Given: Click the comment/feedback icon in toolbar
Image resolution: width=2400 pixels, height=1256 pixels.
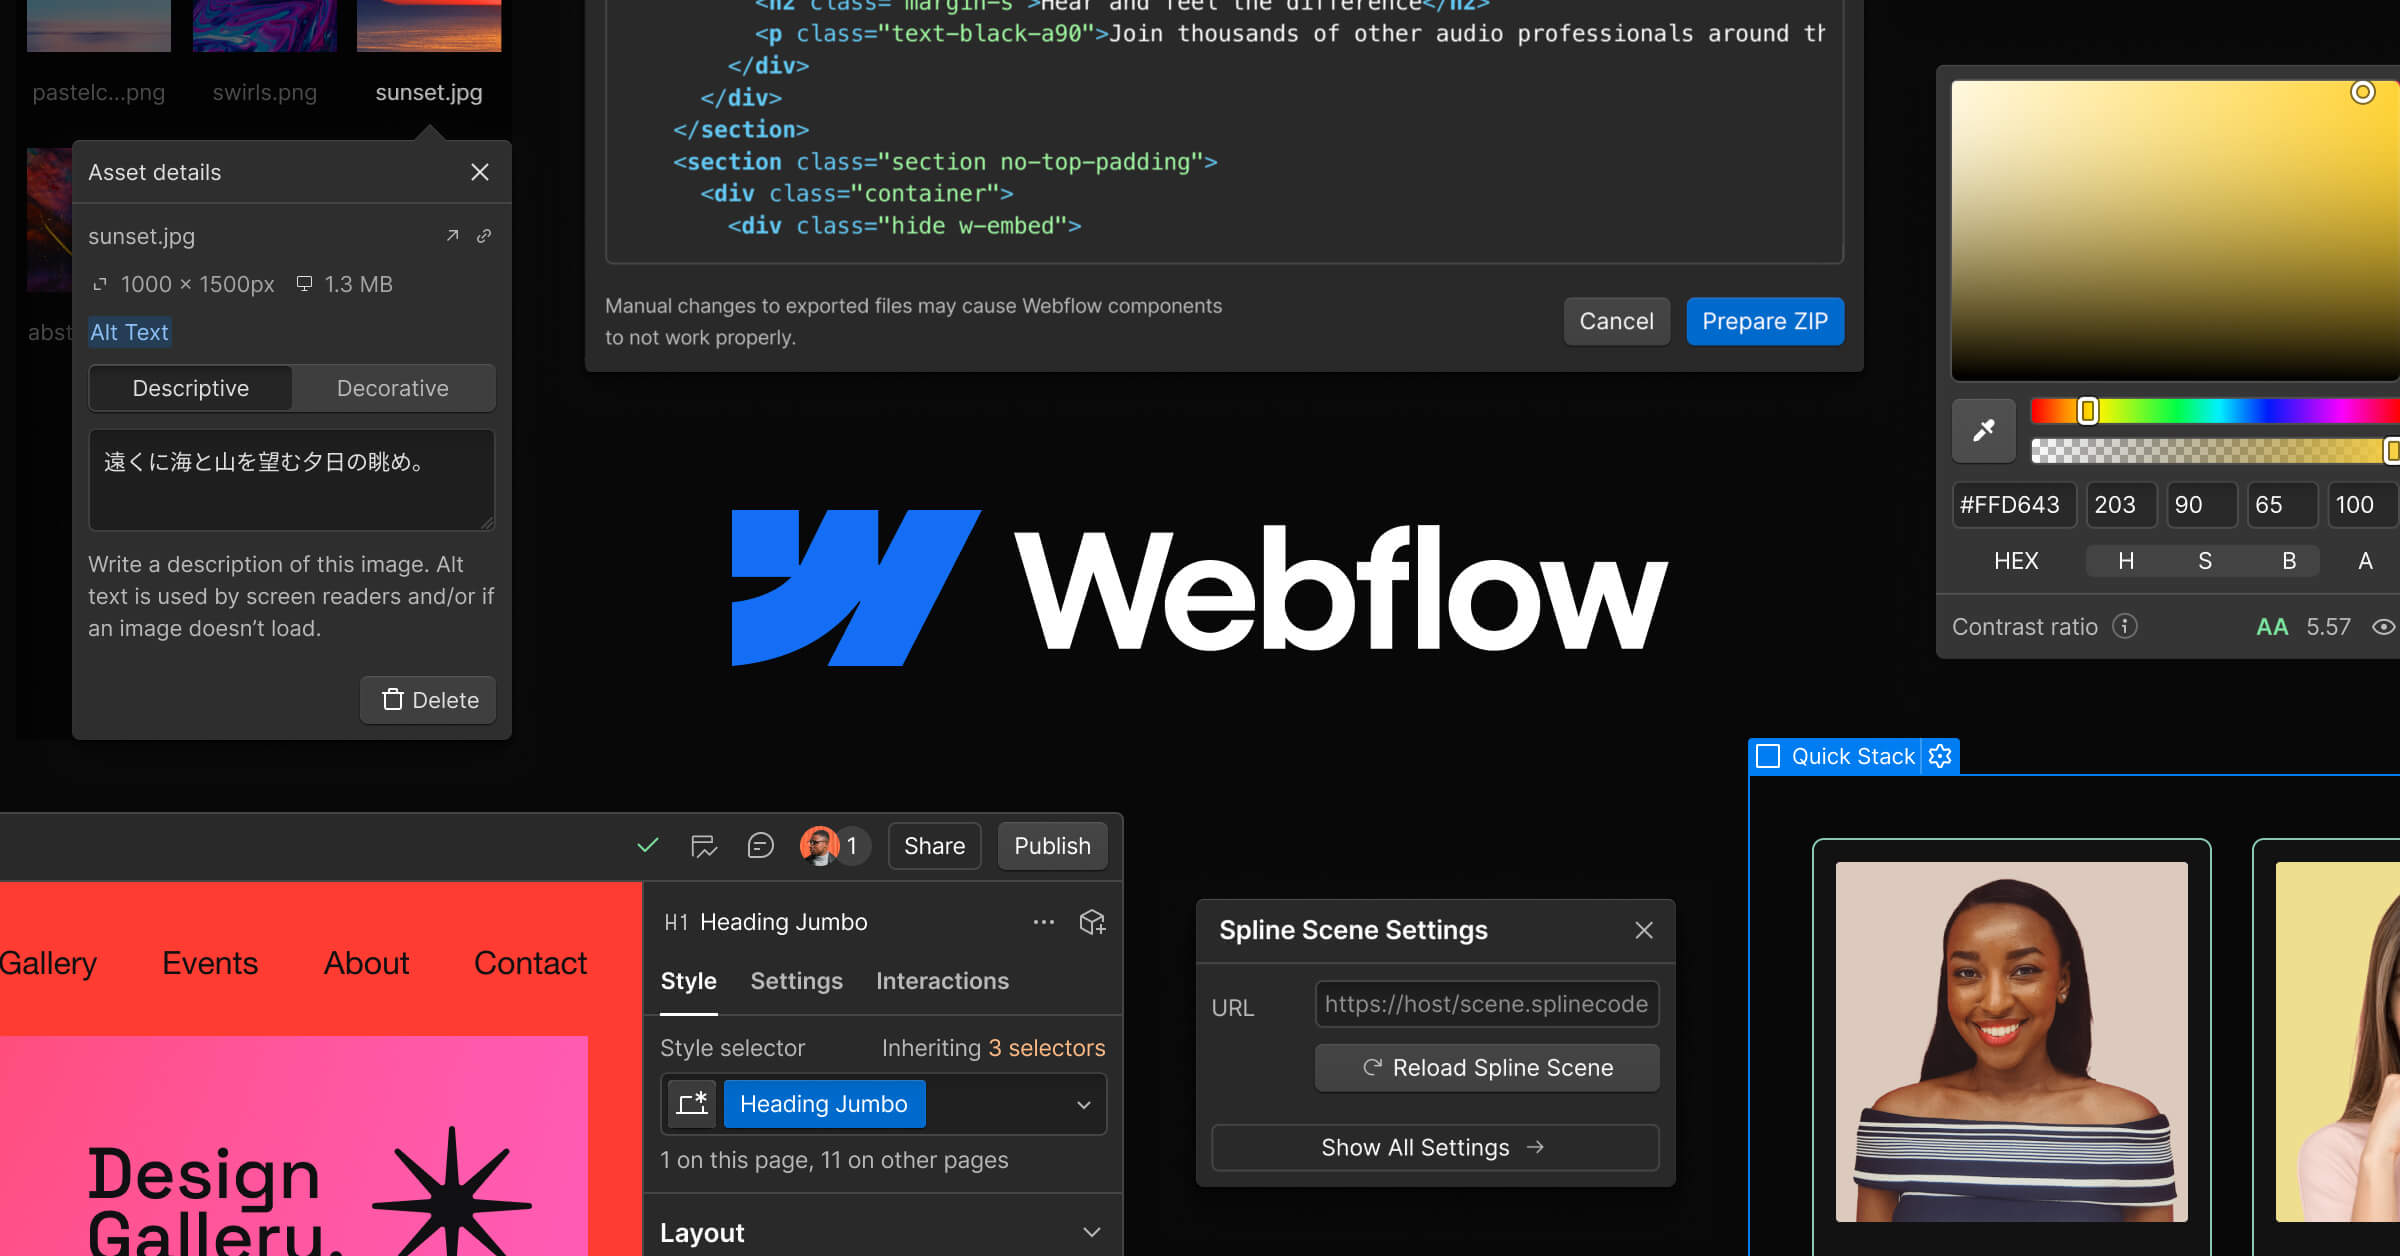Looking at the screenshot, I should (760, 845).
